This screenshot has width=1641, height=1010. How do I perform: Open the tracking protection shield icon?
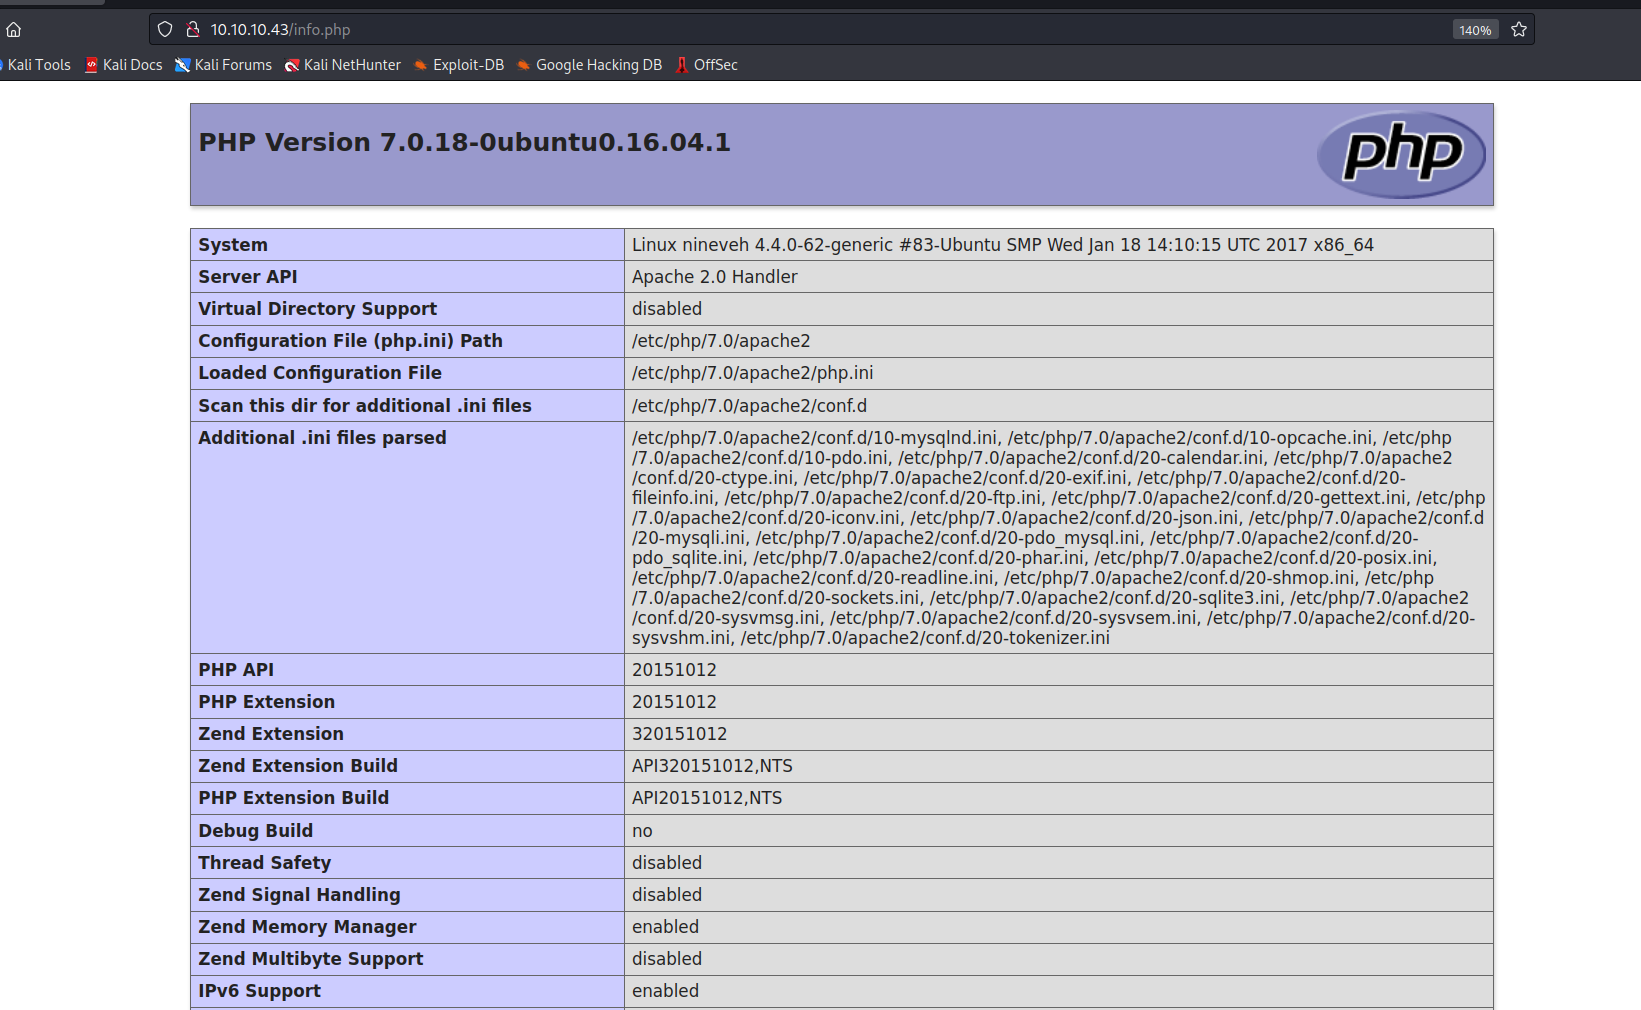pos(165,30)
